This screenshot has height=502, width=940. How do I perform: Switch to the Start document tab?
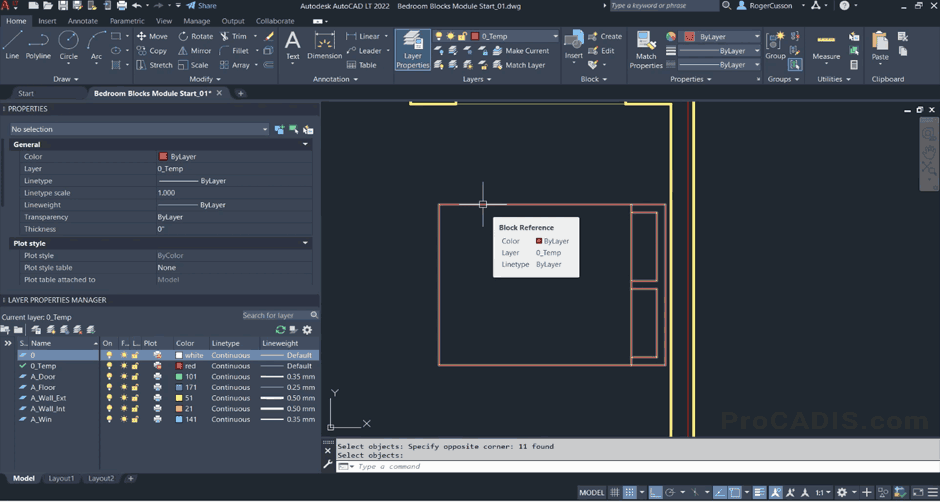[x=26, y=94]
